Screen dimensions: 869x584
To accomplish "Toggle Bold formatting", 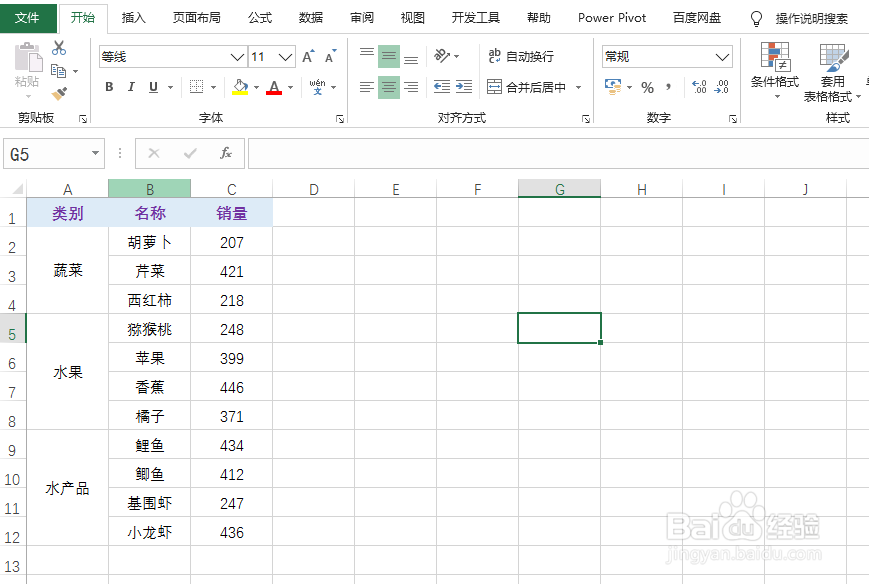I will [x=109, y=87].
